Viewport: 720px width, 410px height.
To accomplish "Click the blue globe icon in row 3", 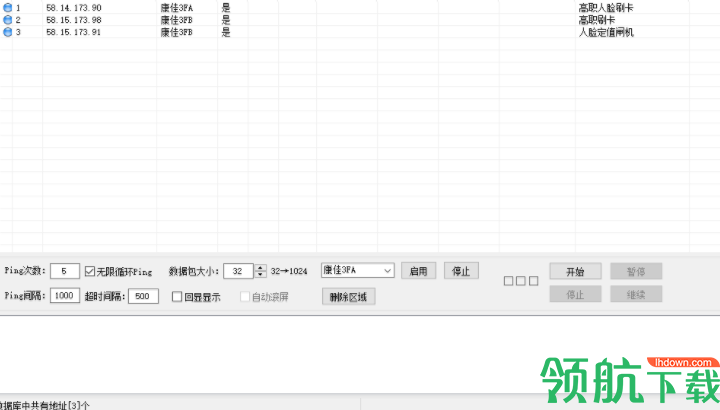I will pos(7,32).
